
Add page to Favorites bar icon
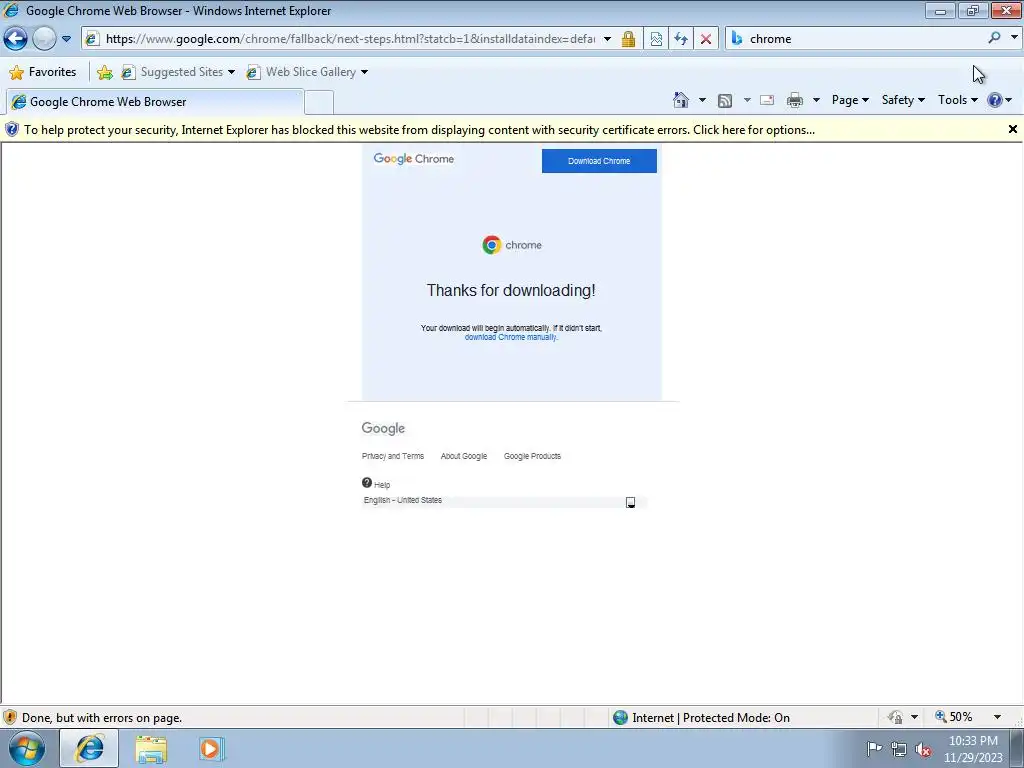coord(104,72)
